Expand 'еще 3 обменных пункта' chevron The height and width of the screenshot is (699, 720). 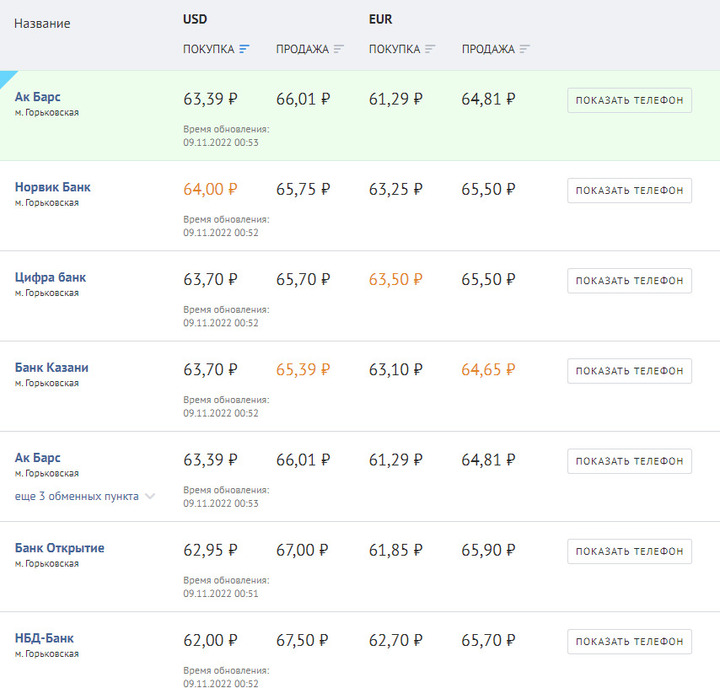pyautogui.click(x=150, y=496)
